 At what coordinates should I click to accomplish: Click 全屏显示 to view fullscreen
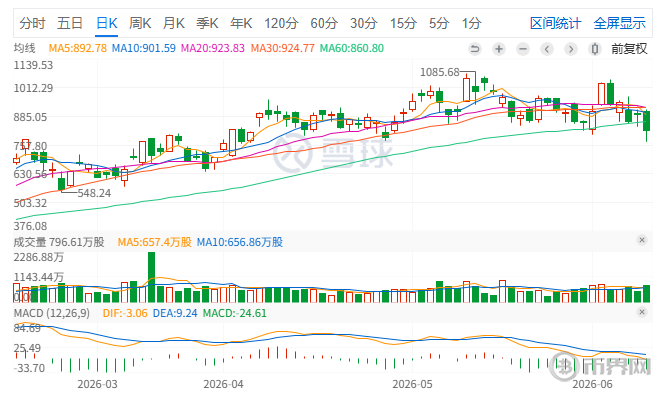click(620, 23)
